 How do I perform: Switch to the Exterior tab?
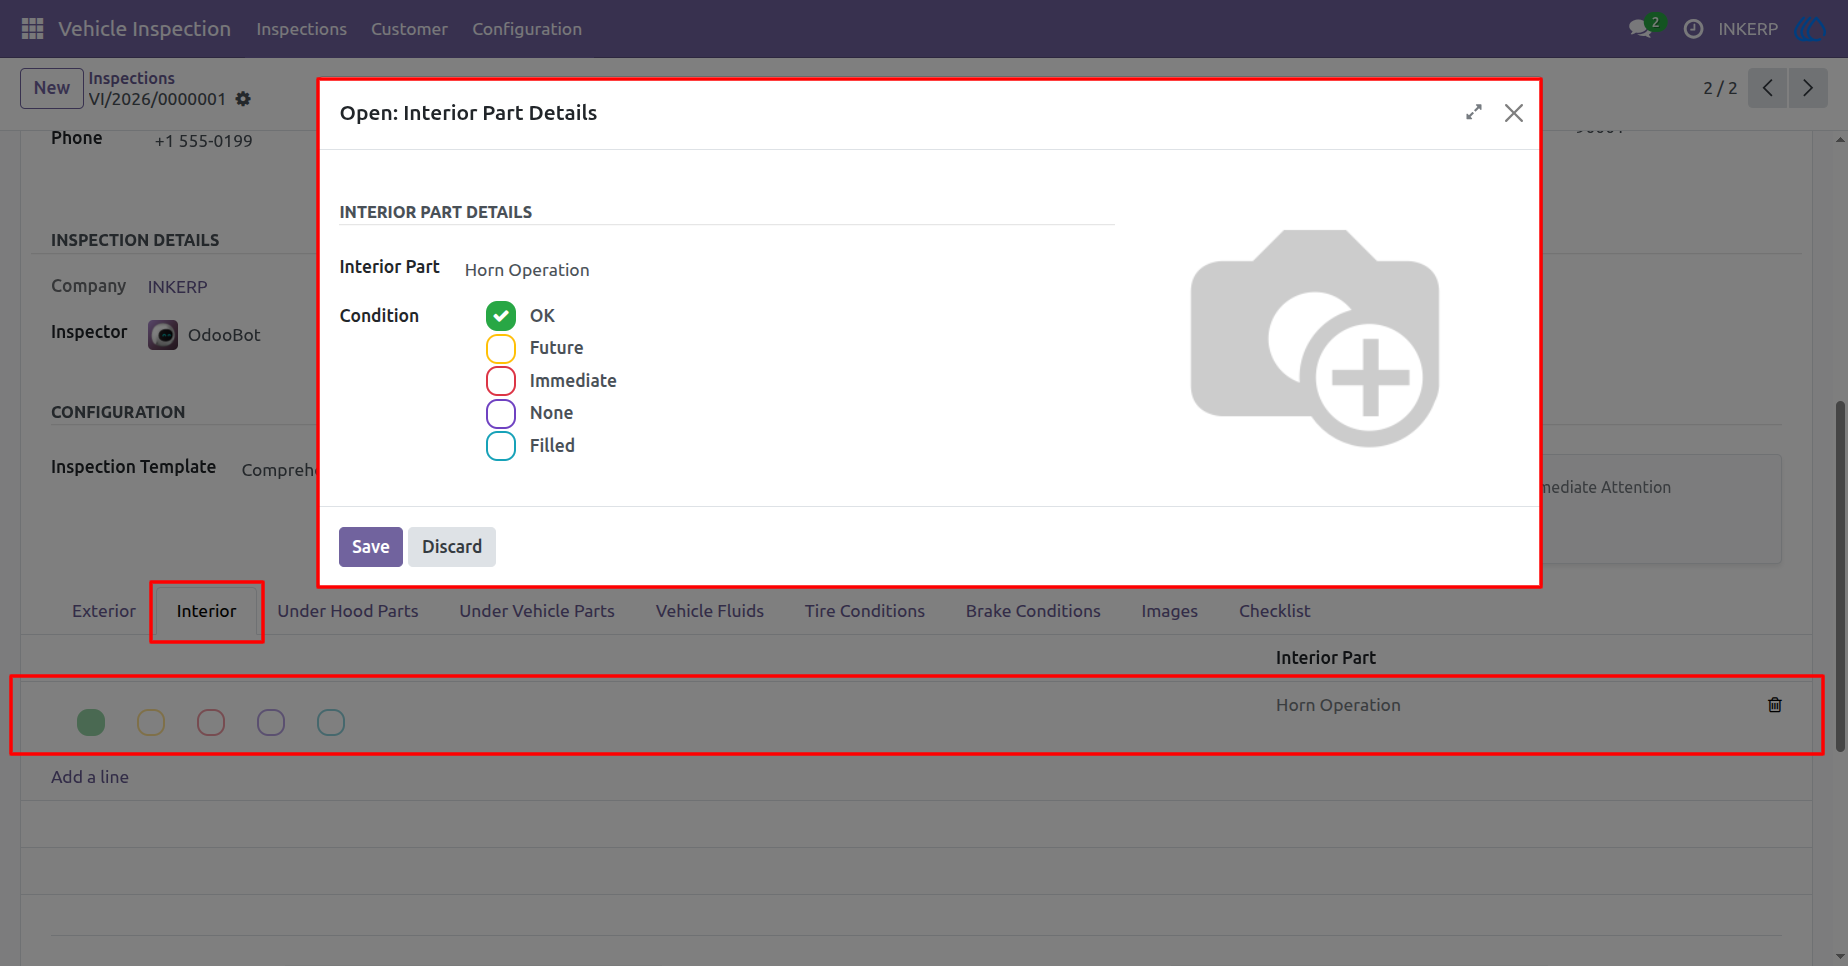pos(104,611)
